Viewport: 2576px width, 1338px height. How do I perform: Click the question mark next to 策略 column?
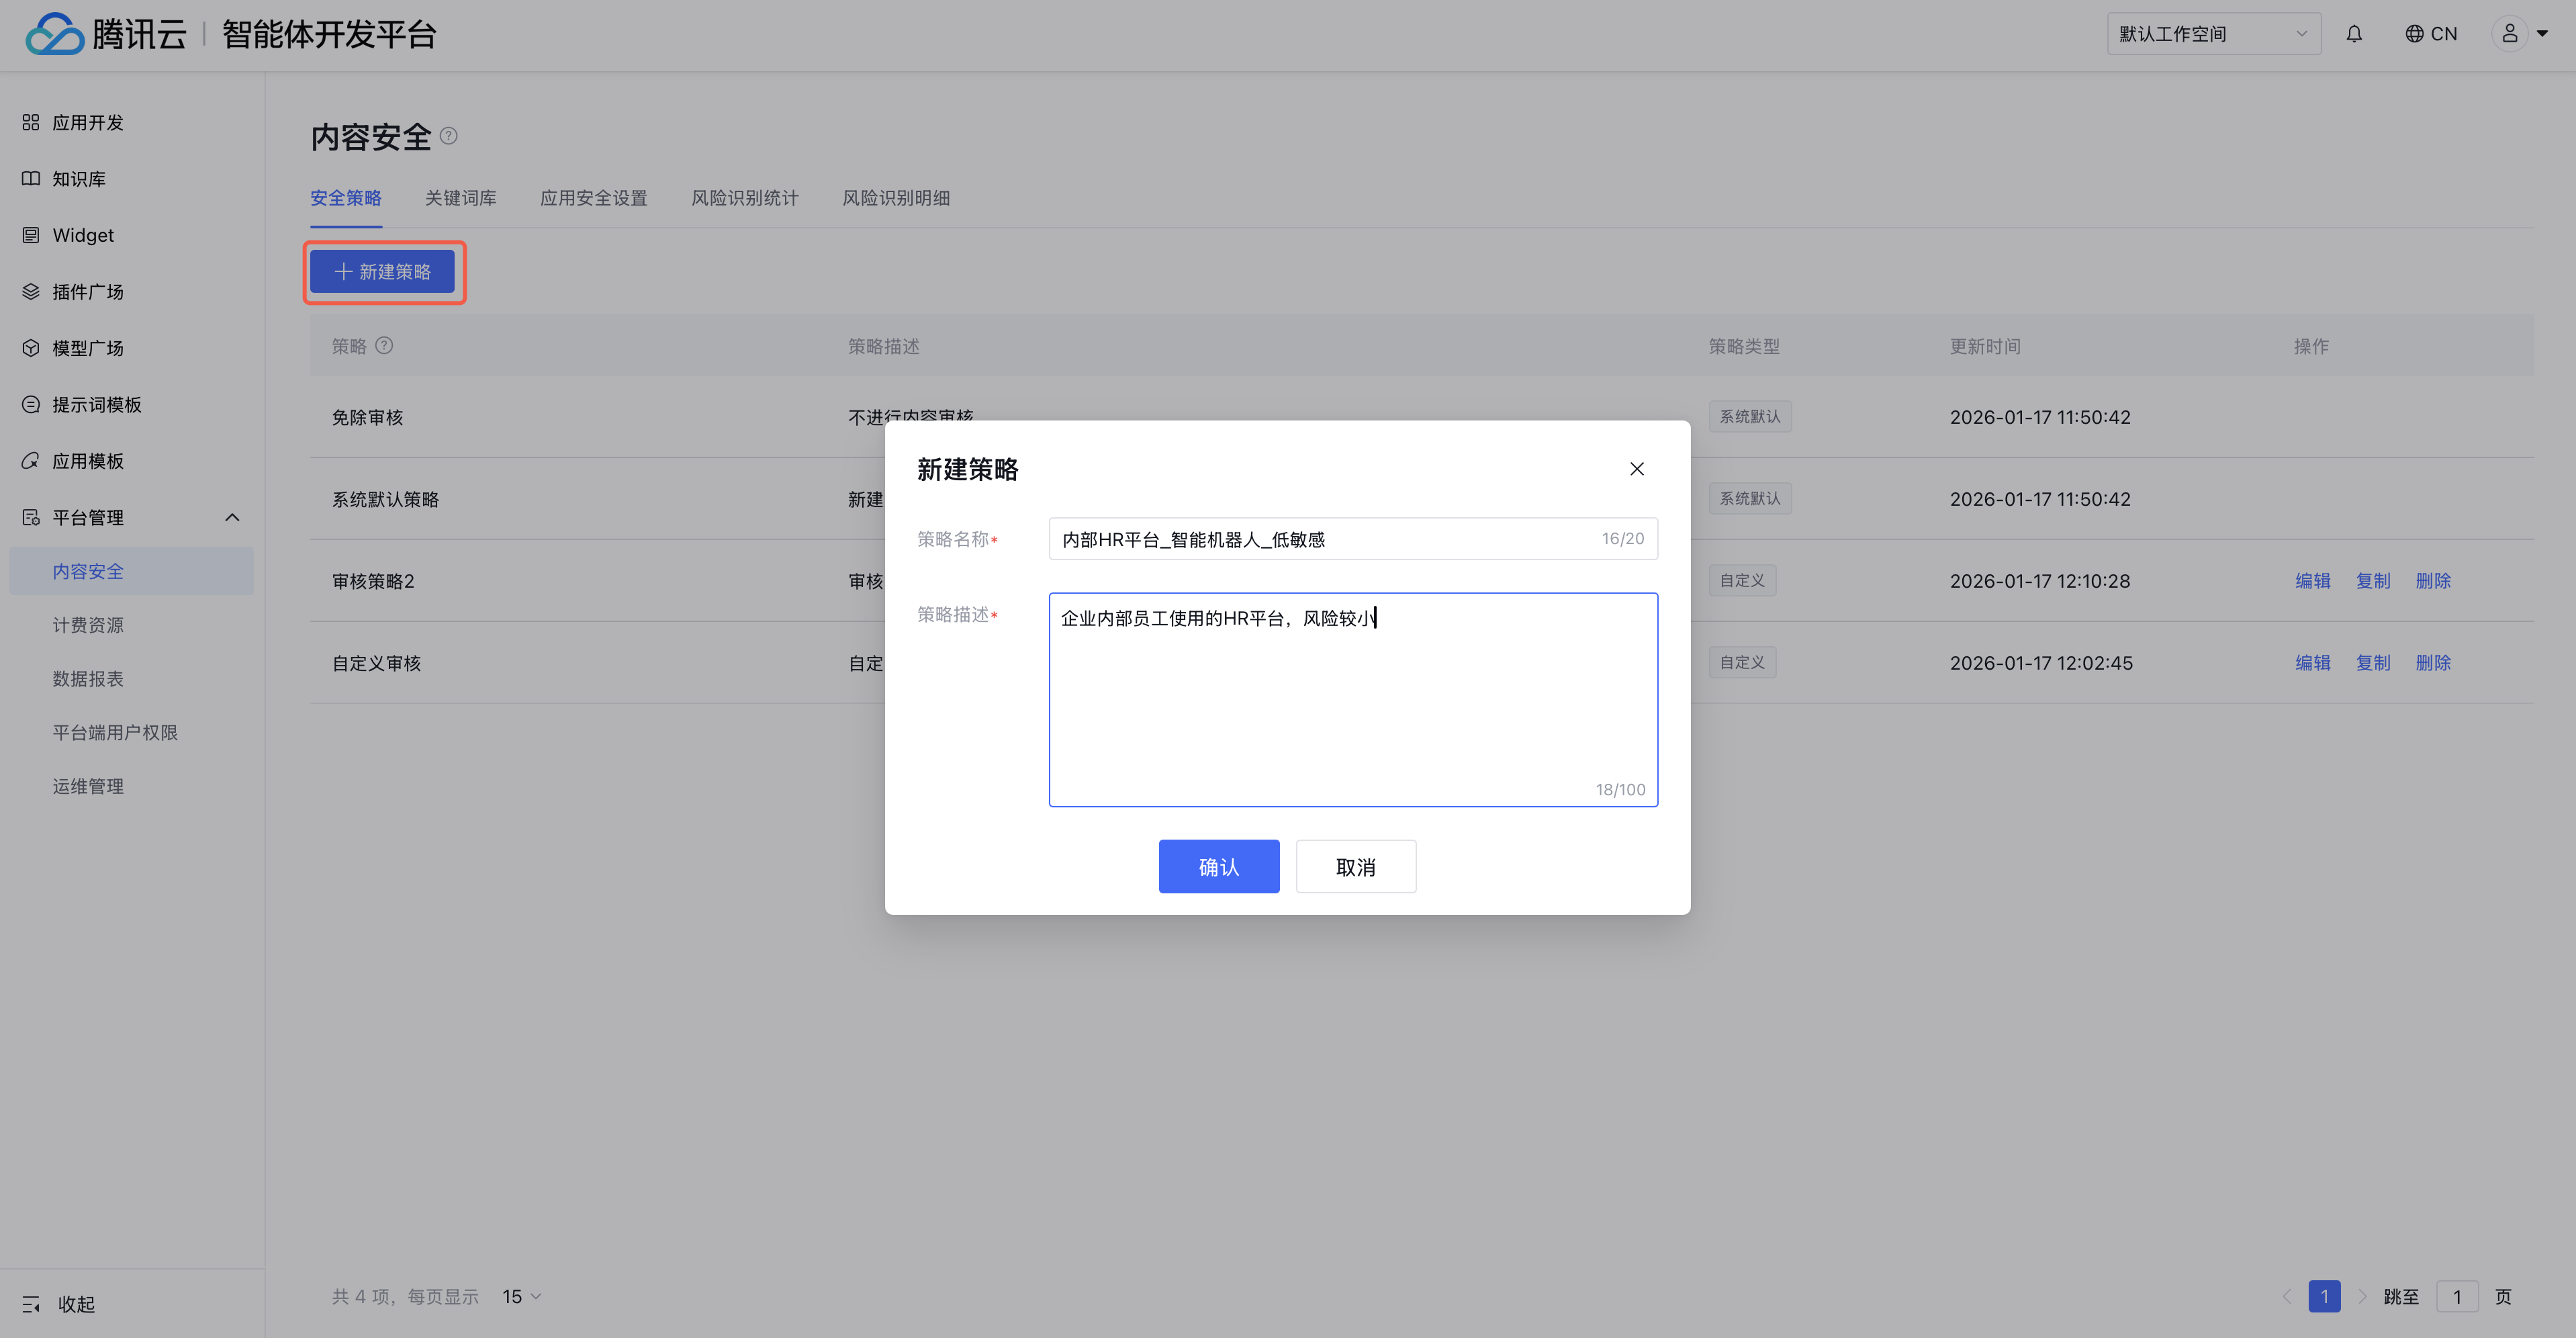point(384,345)
